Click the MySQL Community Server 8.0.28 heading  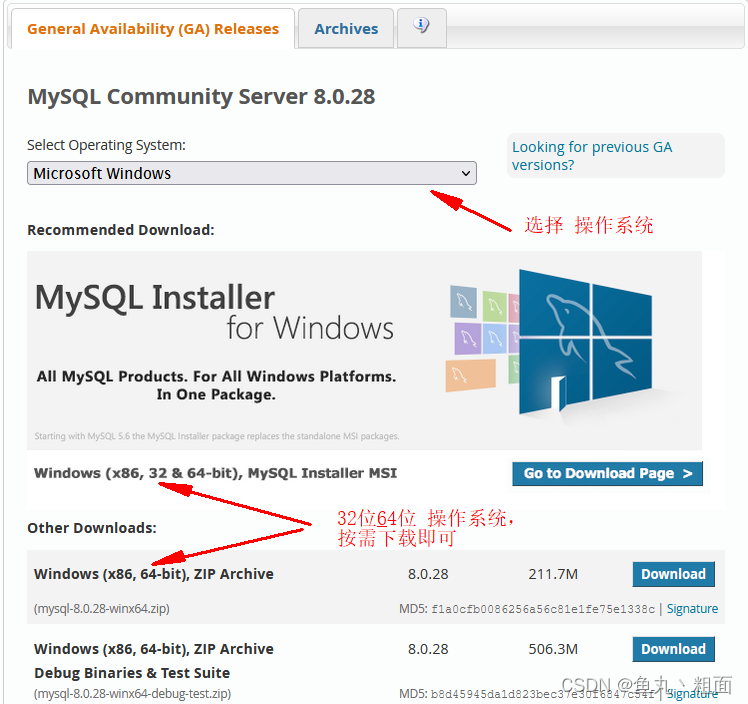point(201,96)
